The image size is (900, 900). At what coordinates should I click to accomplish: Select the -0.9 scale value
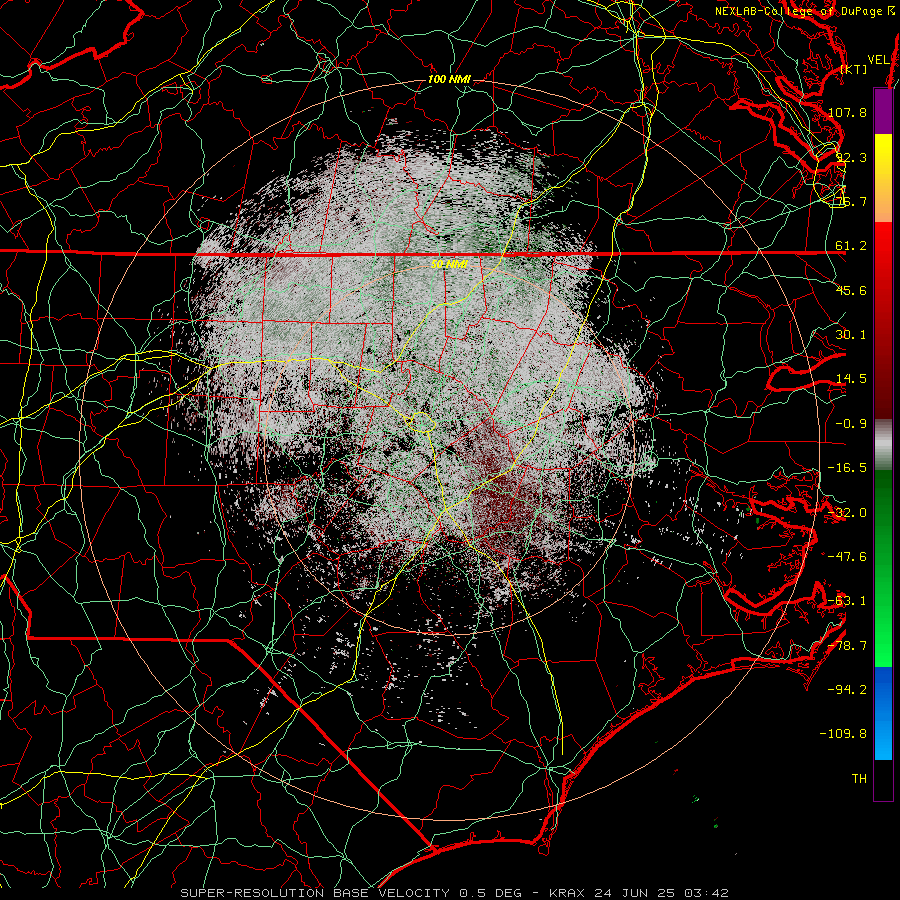851,424
